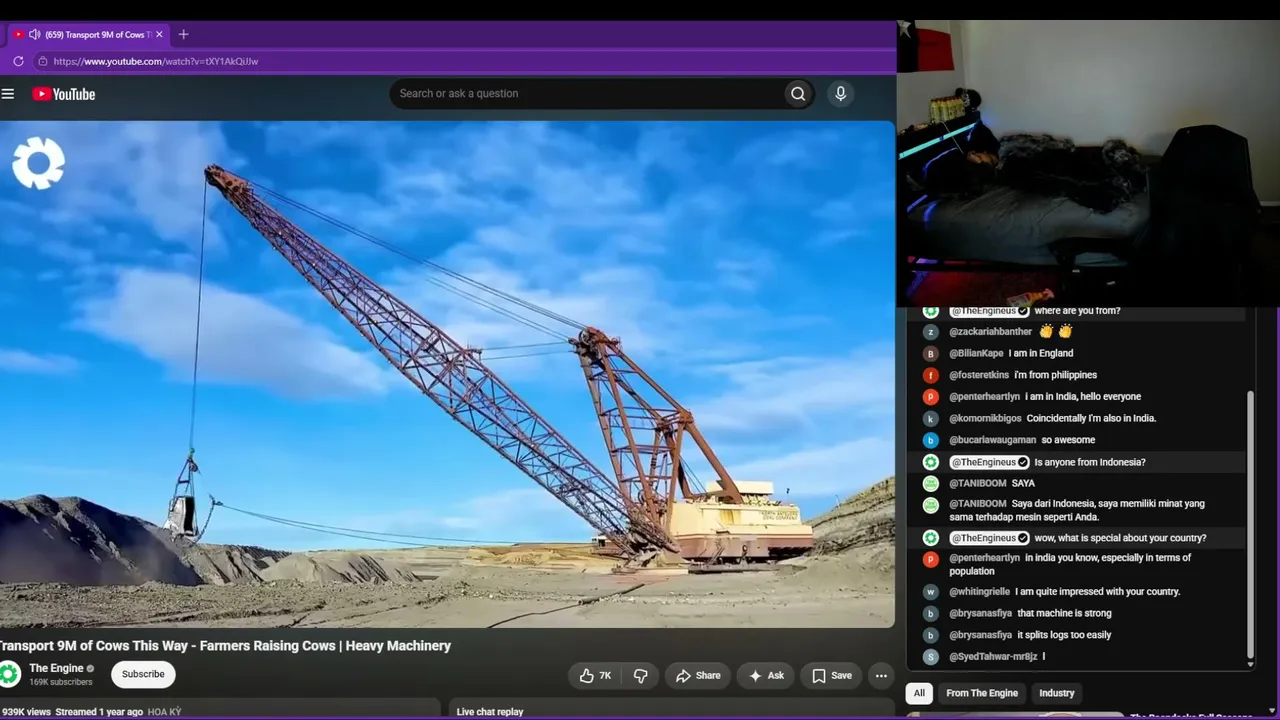
Task: Click the avatar of @SyedTahwar-mr8jz in chat
Action: pos(930,657)
